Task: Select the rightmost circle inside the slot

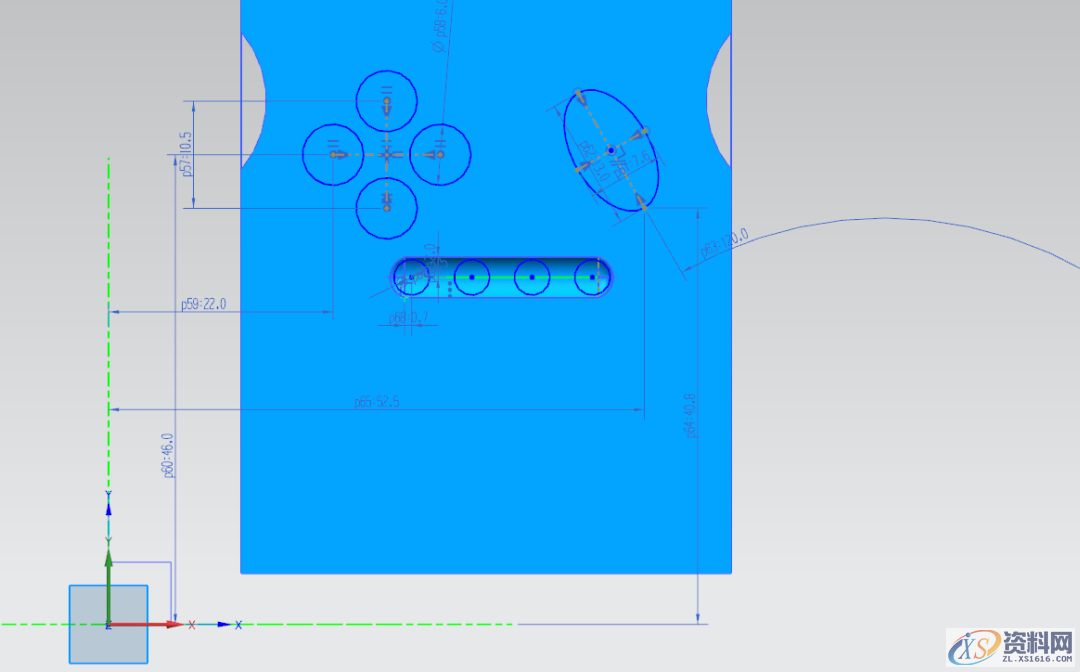Action: point(593,260)
